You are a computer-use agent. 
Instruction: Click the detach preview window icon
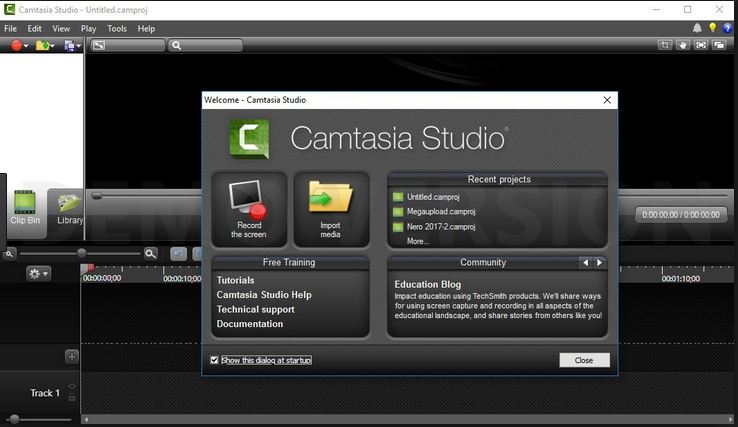coord(719,45)
